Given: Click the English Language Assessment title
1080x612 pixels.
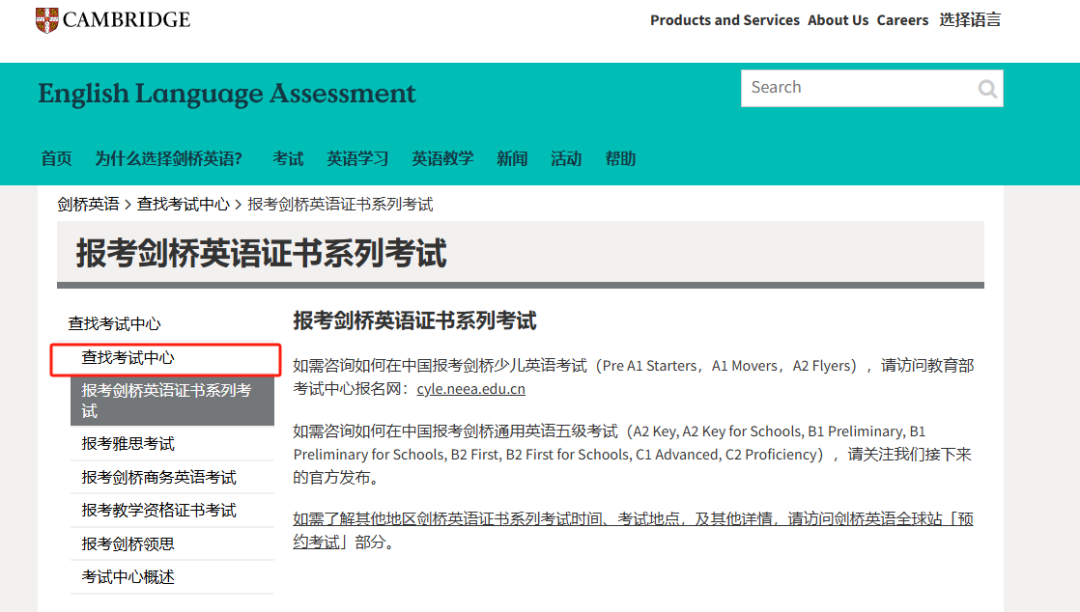Looking at the screenshot, I should (x=227, y=94).
